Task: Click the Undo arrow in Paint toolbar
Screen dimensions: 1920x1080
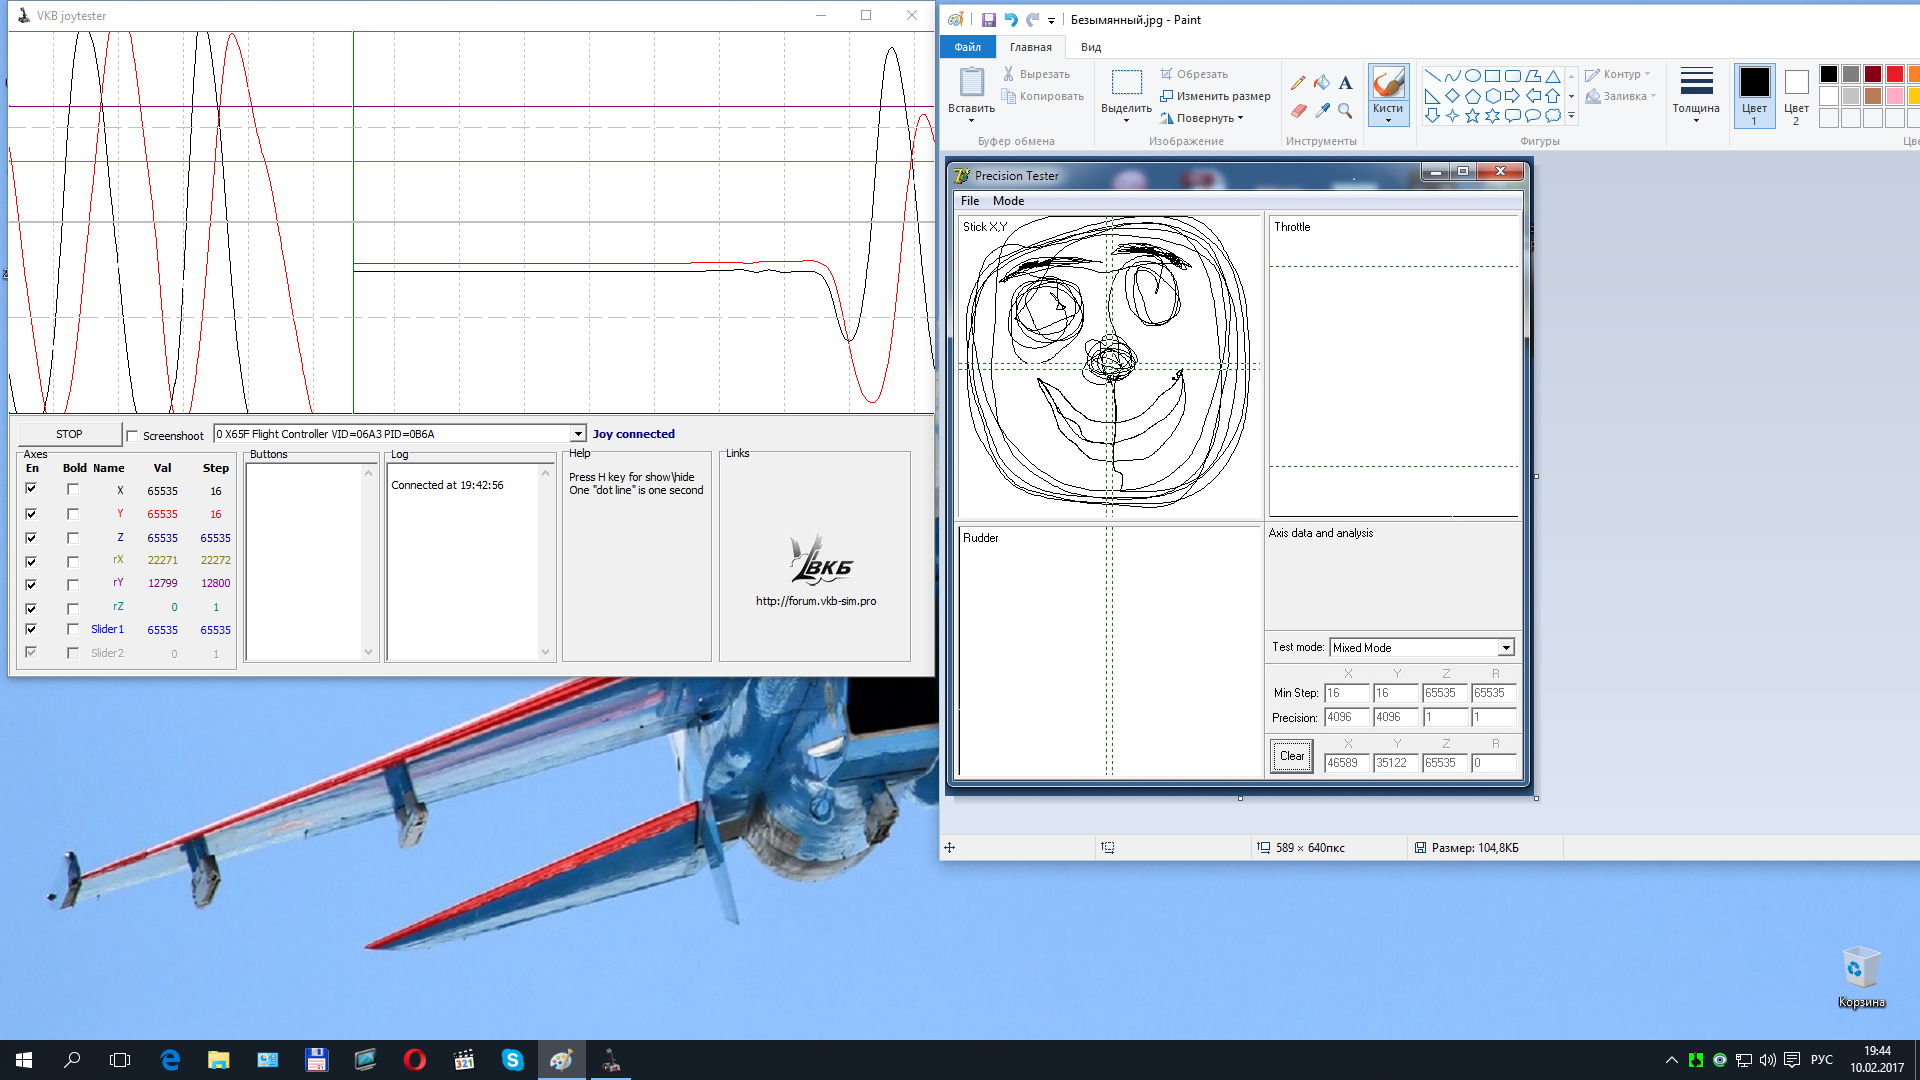Action: point(1010,20)
